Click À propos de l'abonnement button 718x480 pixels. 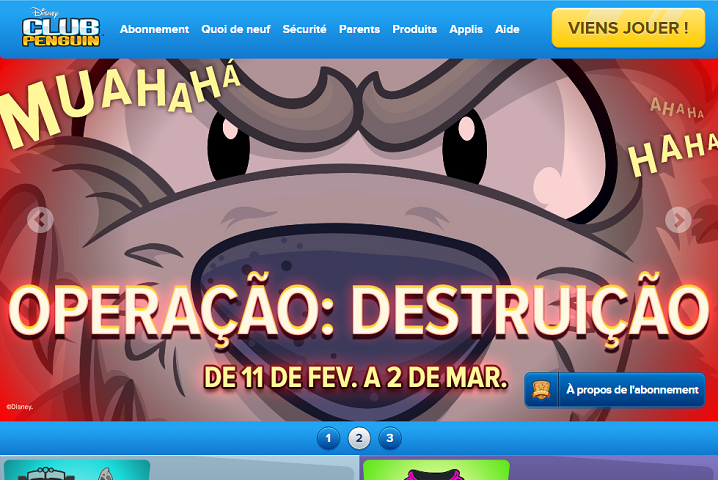click(x=615, y=390)
